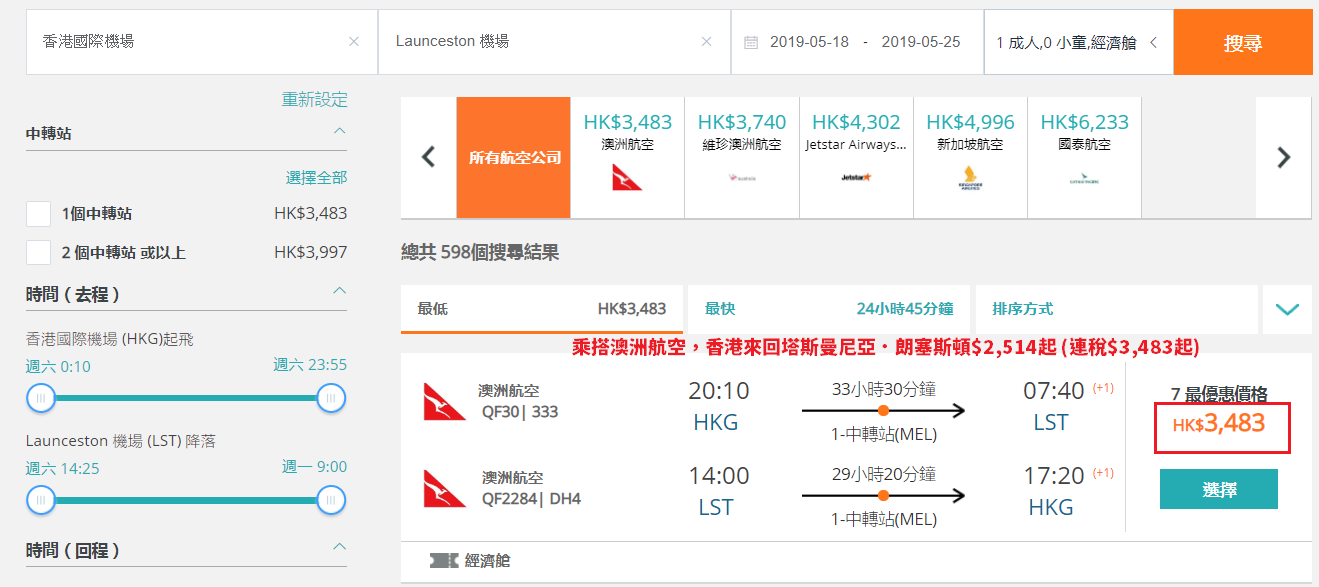The image size is (1319, 587).
Task: Click the 週六 0:10 slider label
Action: (58, 366)
